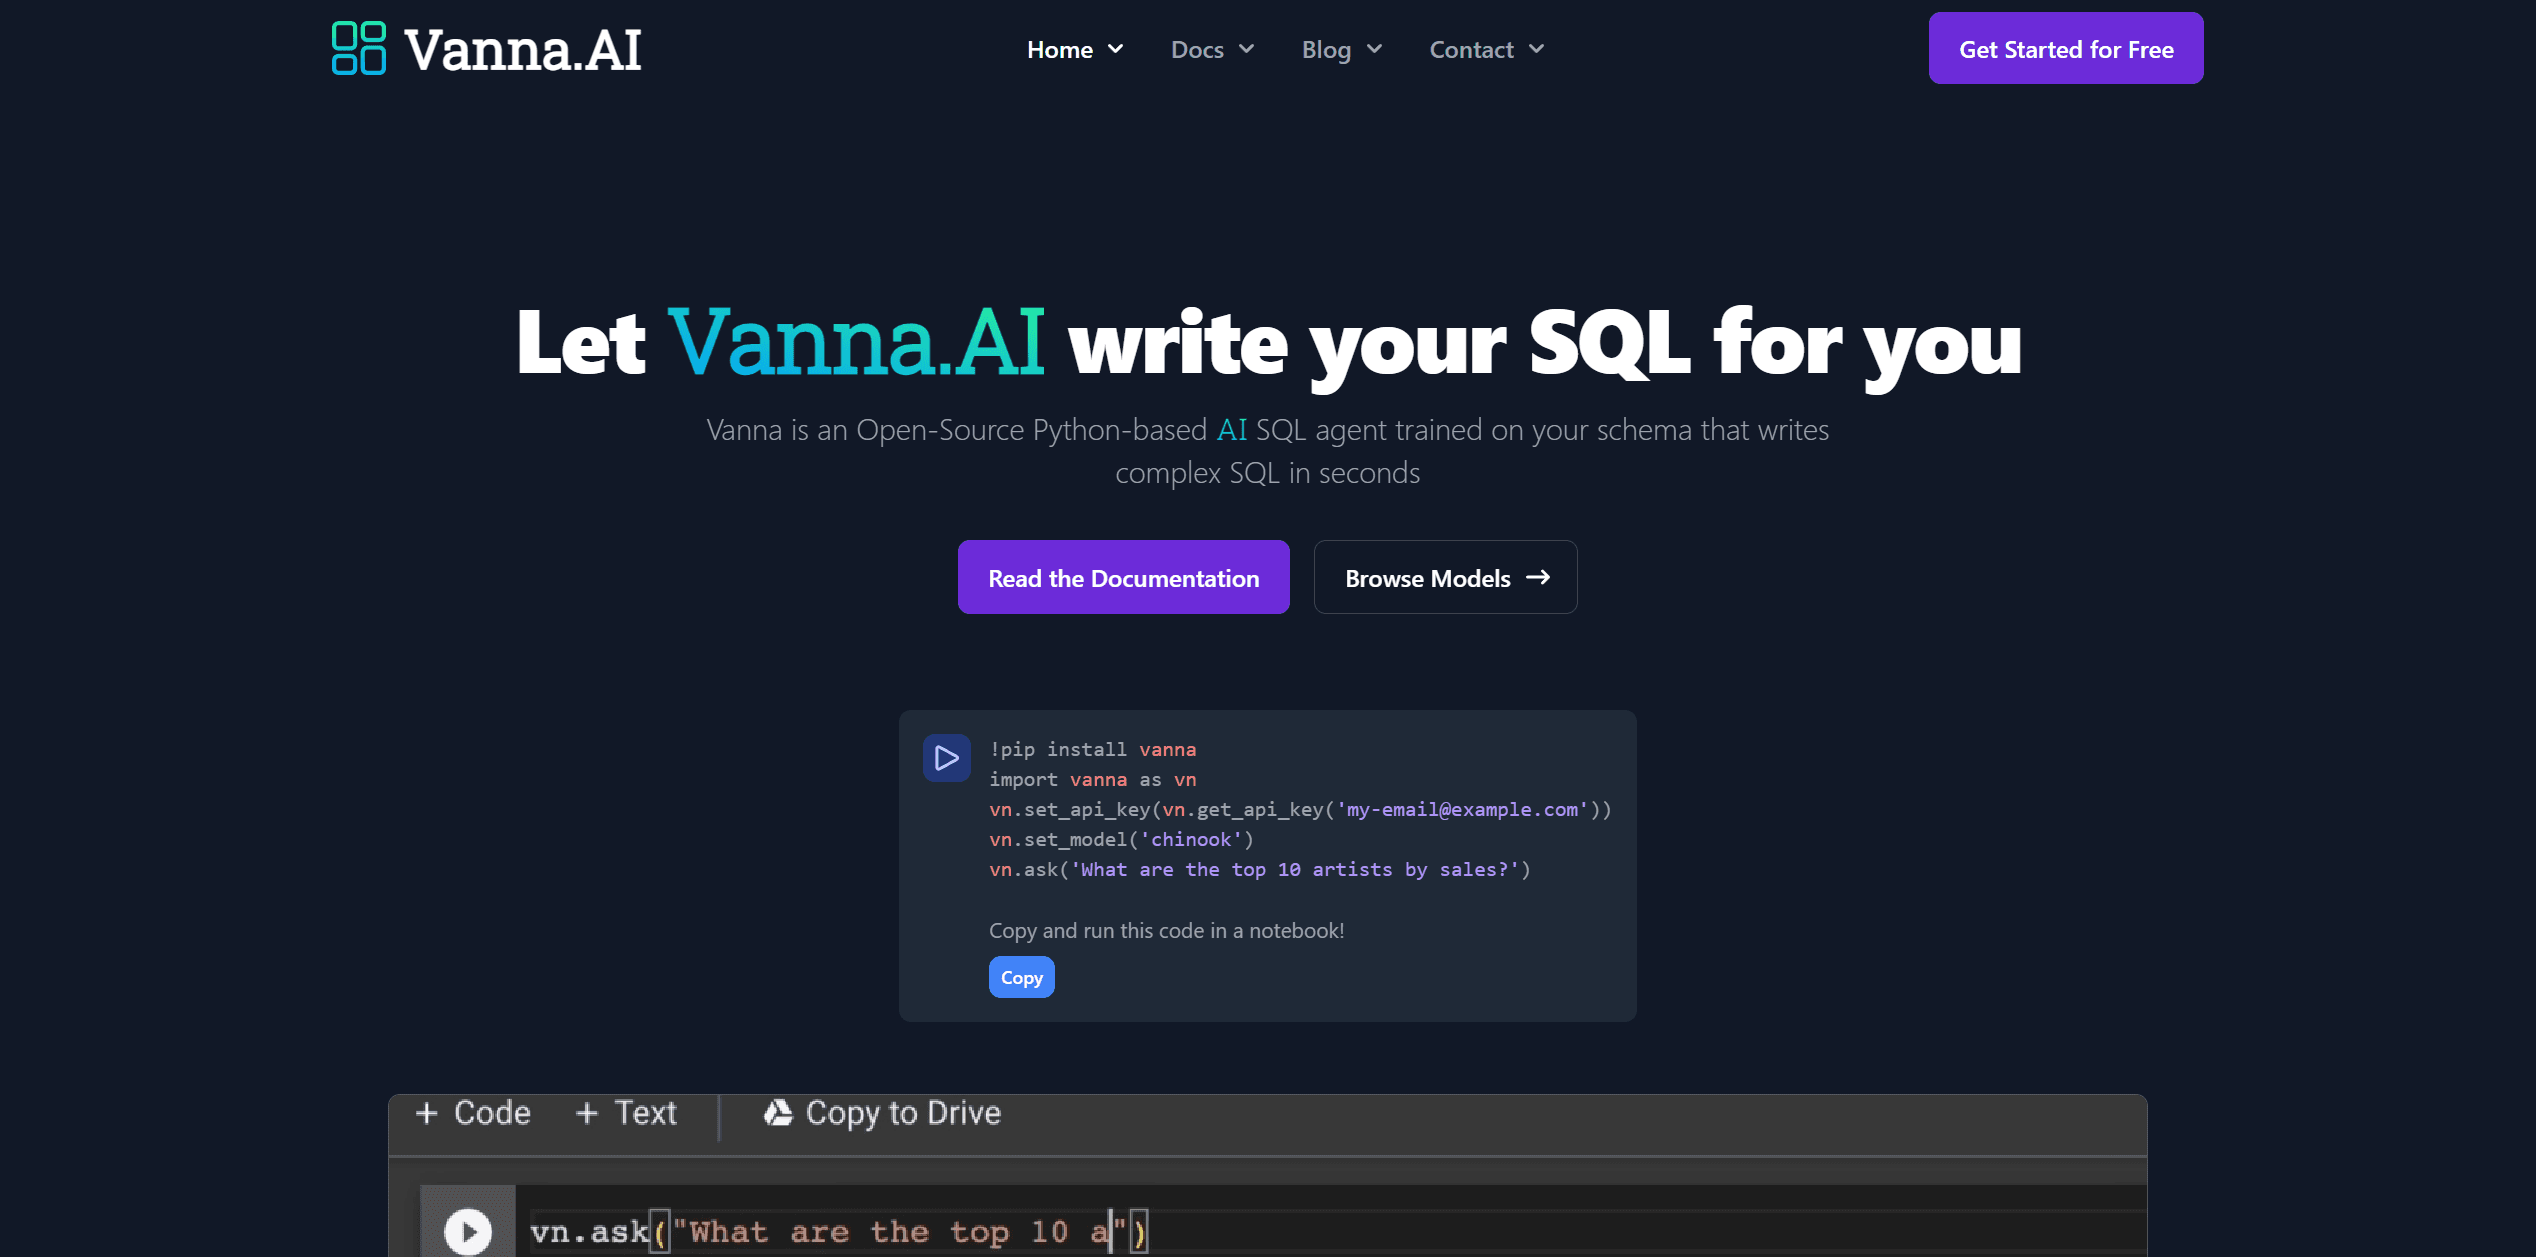Click the blue Copy button
2536x1257 pixels.
pyautogui.click(x=1022, y=977)
